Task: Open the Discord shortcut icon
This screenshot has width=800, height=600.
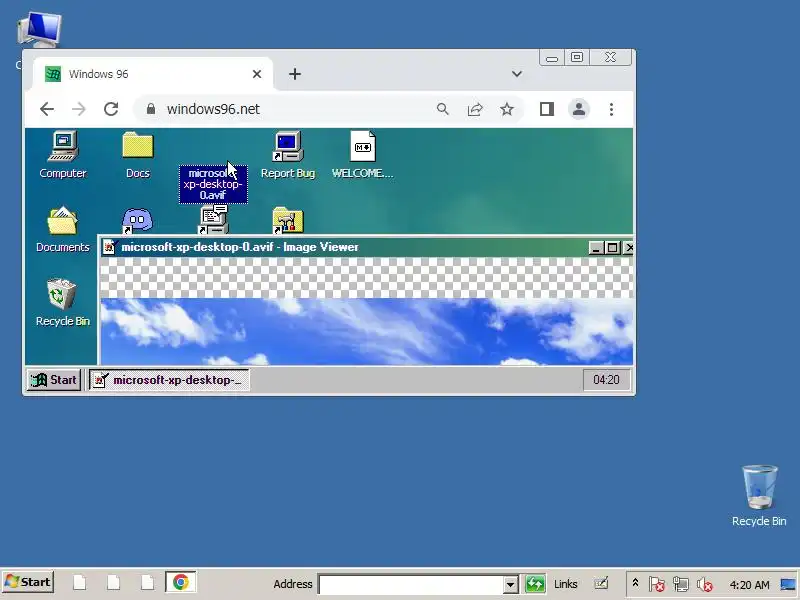Action: coord(137,220)
